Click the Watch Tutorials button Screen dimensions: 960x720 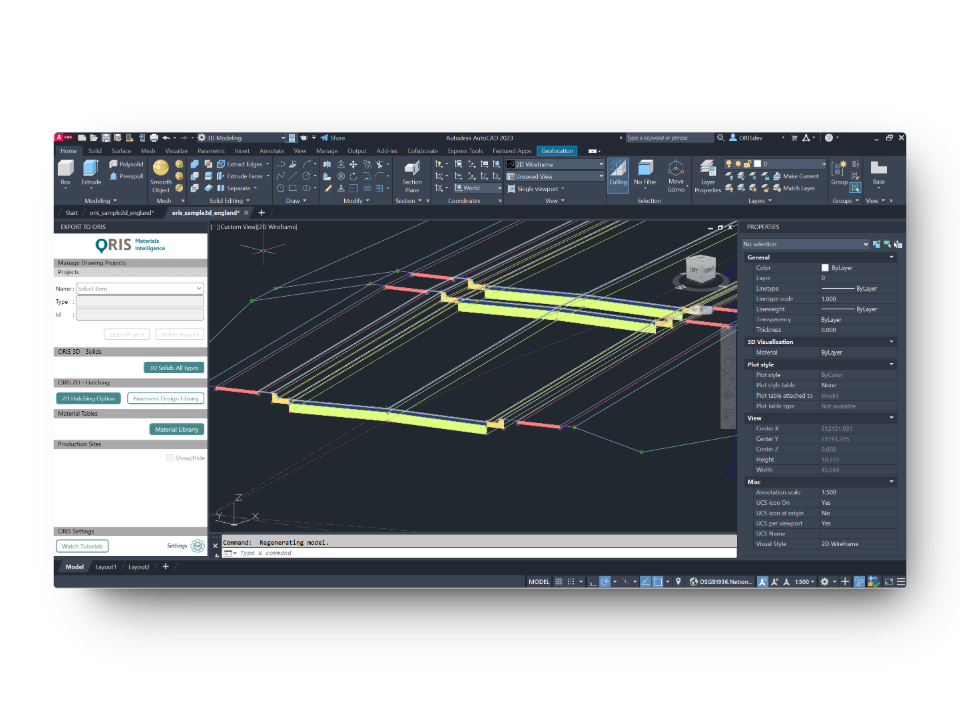point(82,546)
